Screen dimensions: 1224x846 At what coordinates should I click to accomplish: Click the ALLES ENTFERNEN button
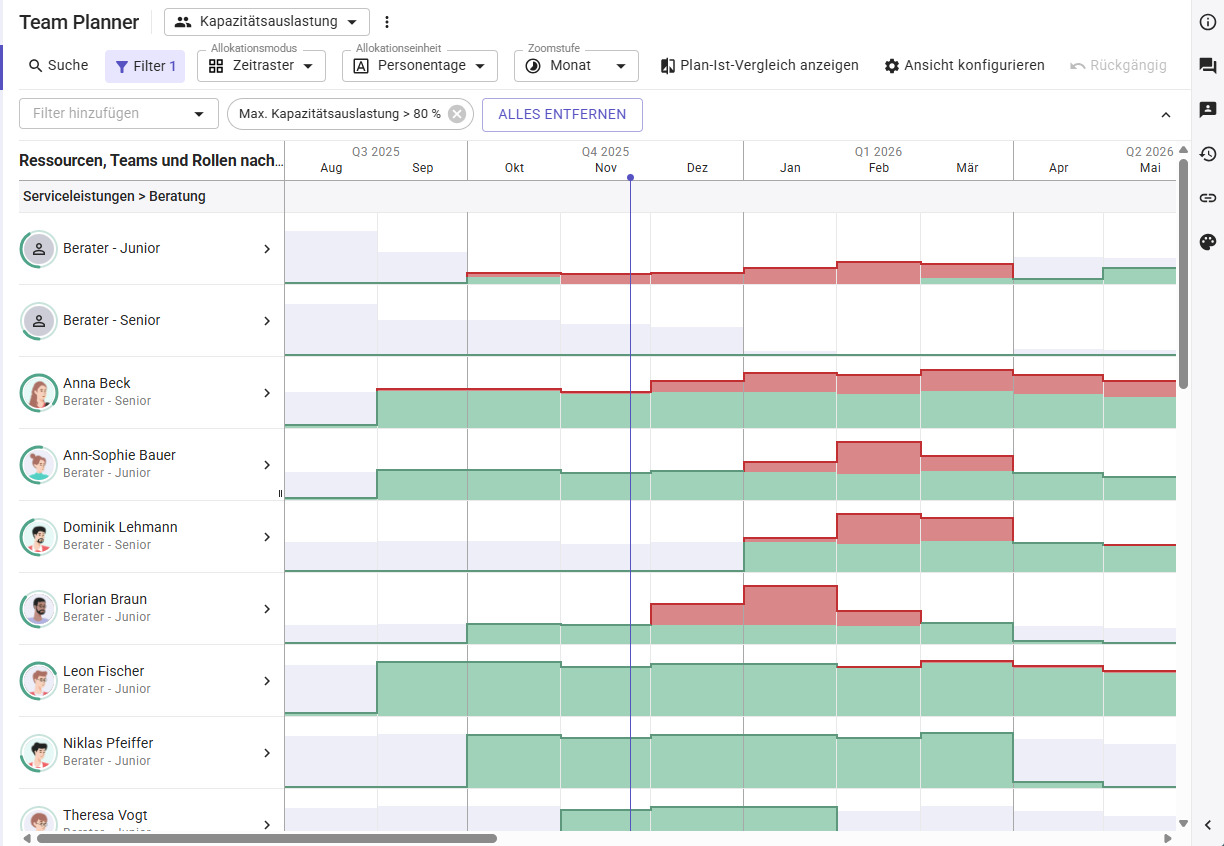[x=562, y=114]
